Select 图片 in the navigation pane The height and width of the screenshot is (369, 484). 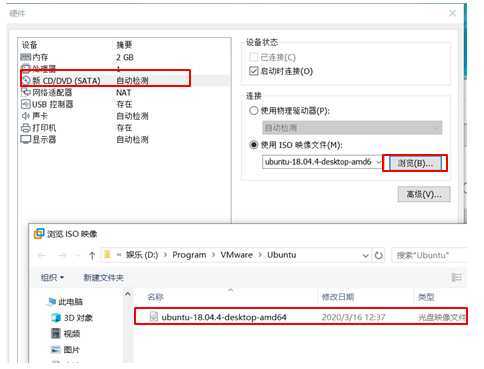pyautogui.click(x=65, y=350)
